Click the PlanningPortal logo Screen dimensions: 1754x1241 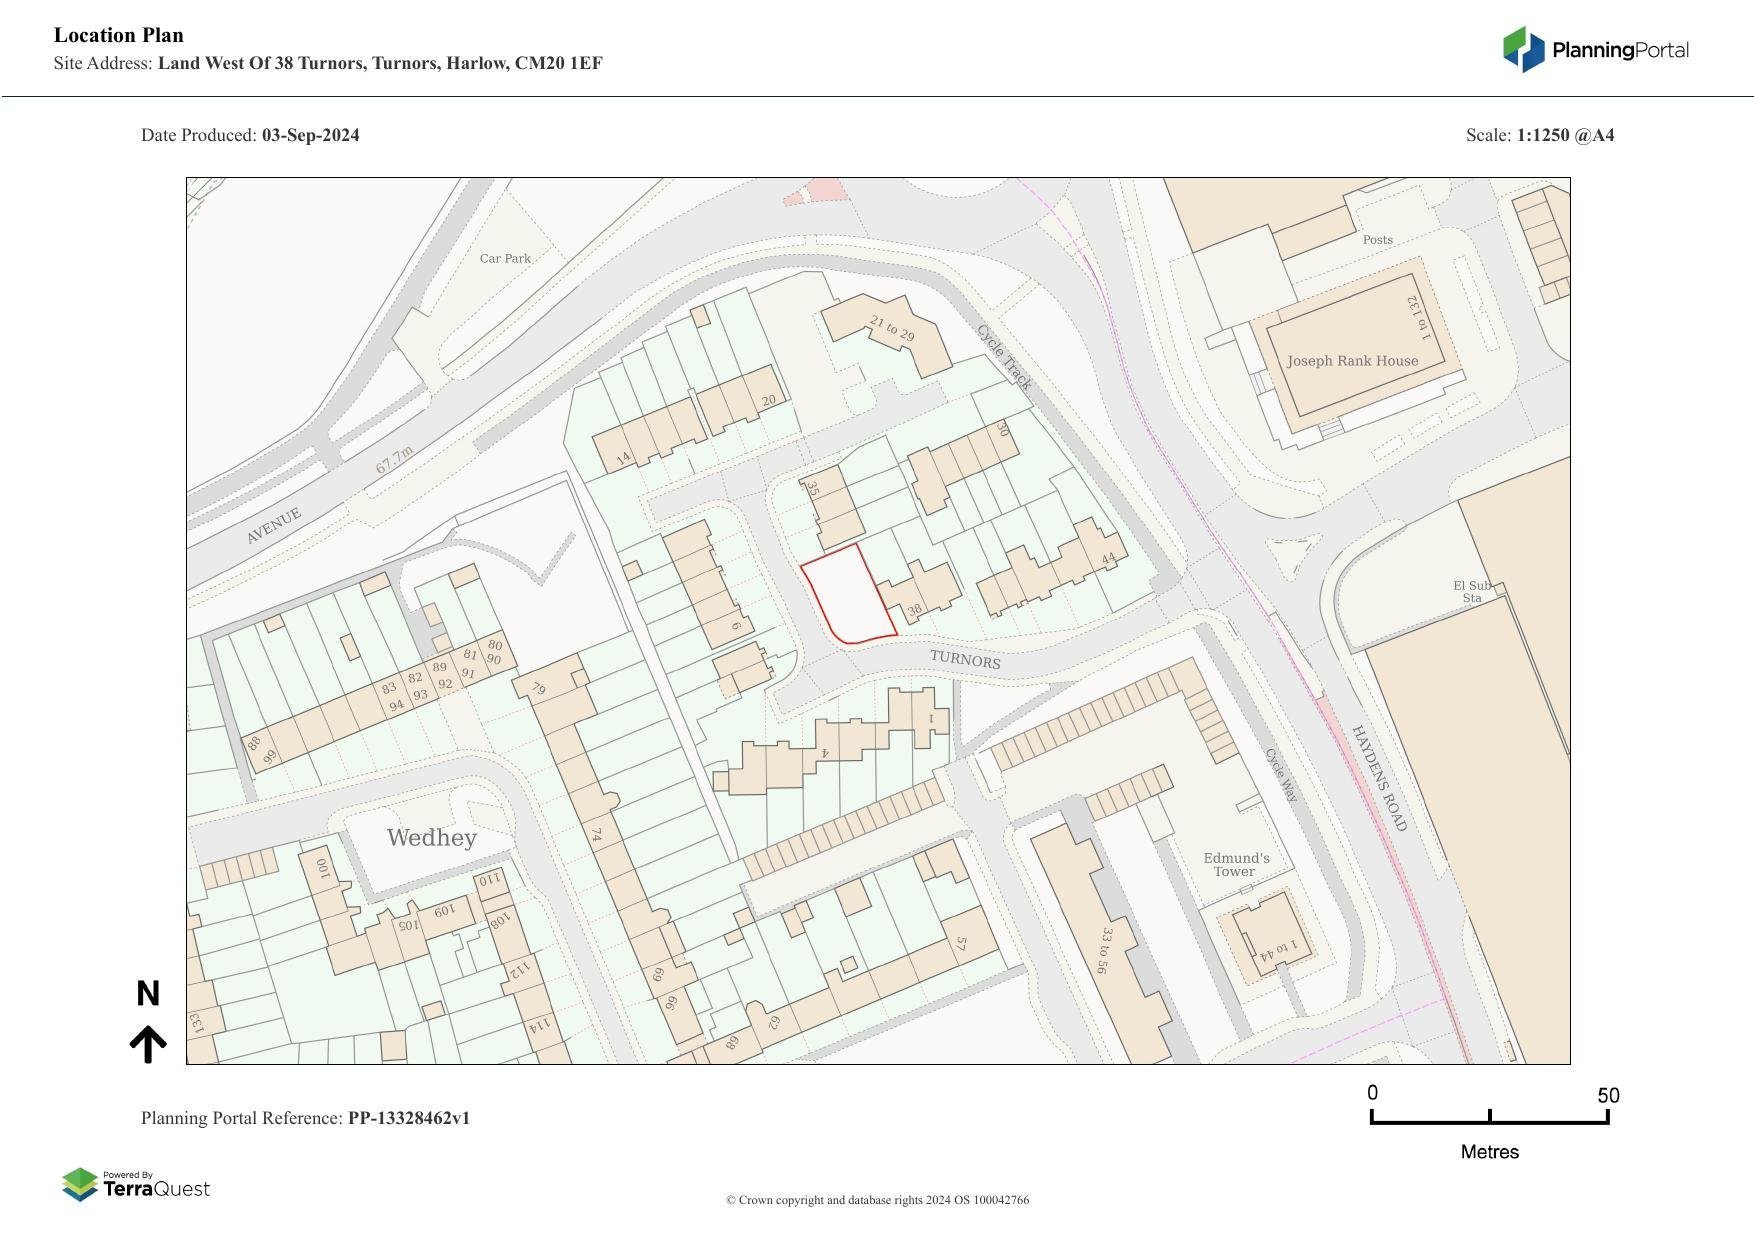click(1595, 50)
